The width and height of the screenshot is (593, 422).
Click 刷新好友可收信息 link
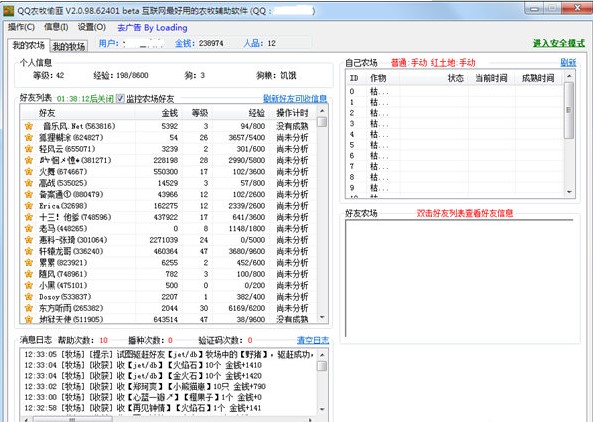295,99
